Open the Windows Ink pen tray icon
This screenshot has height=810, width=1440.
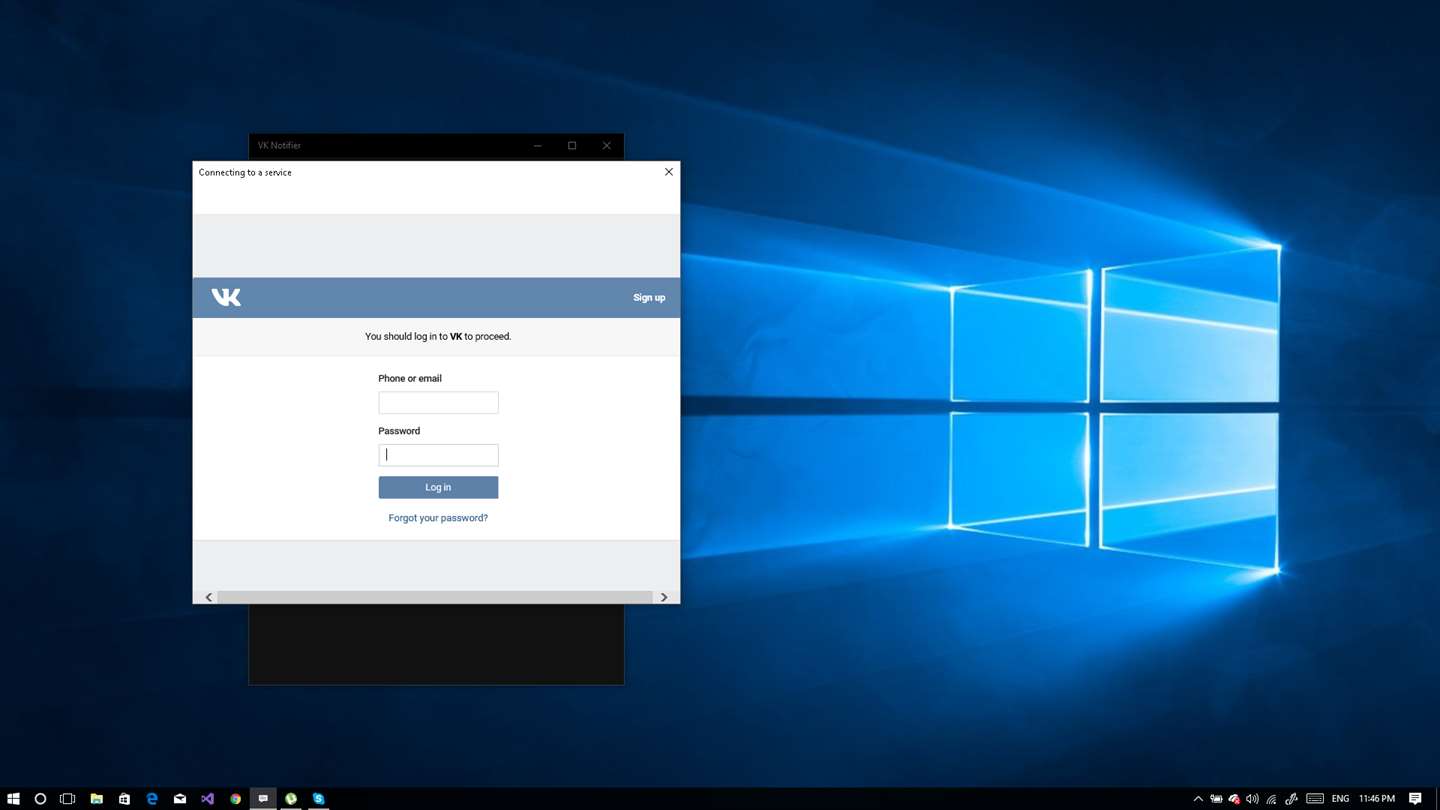(1291, 799)
